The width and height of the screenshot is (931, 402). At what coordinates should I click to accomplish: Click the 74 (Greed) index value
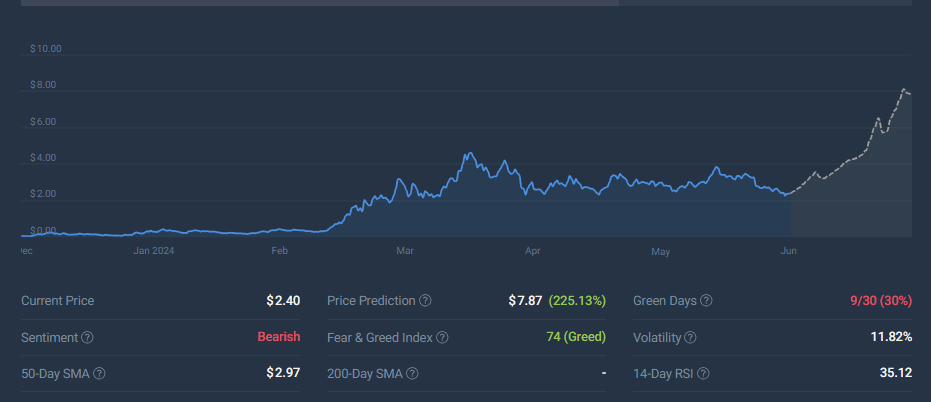pyautogui.click(x=576, y=337)
